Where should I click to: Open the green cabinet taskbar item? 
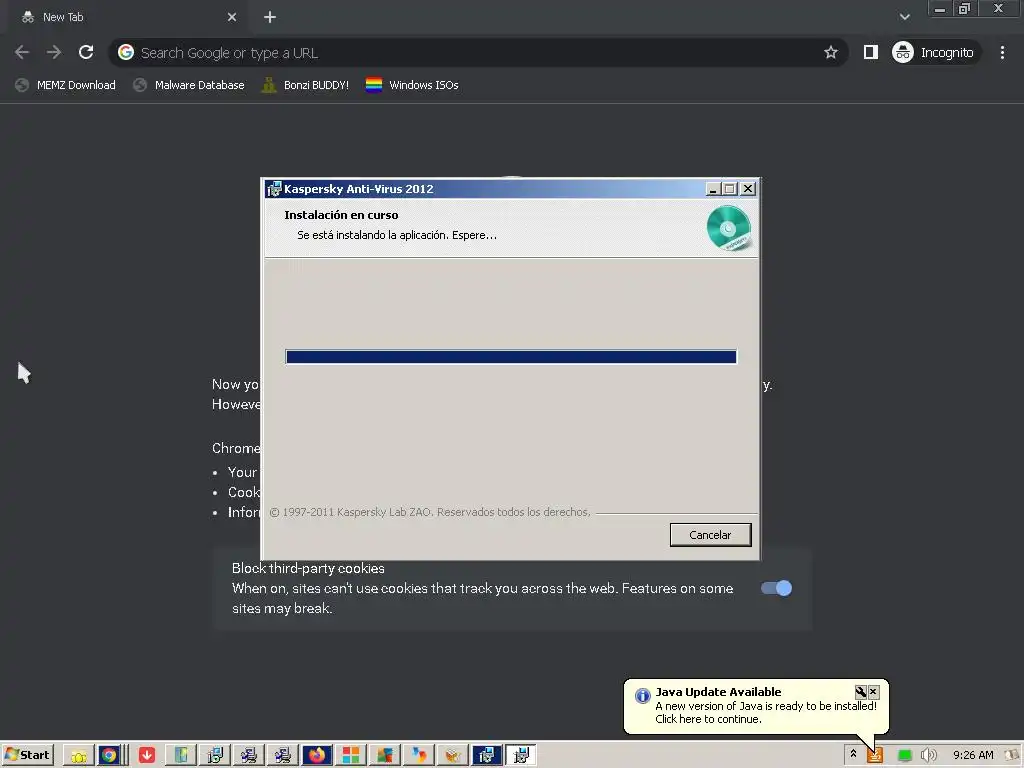(x=181, y=756)
